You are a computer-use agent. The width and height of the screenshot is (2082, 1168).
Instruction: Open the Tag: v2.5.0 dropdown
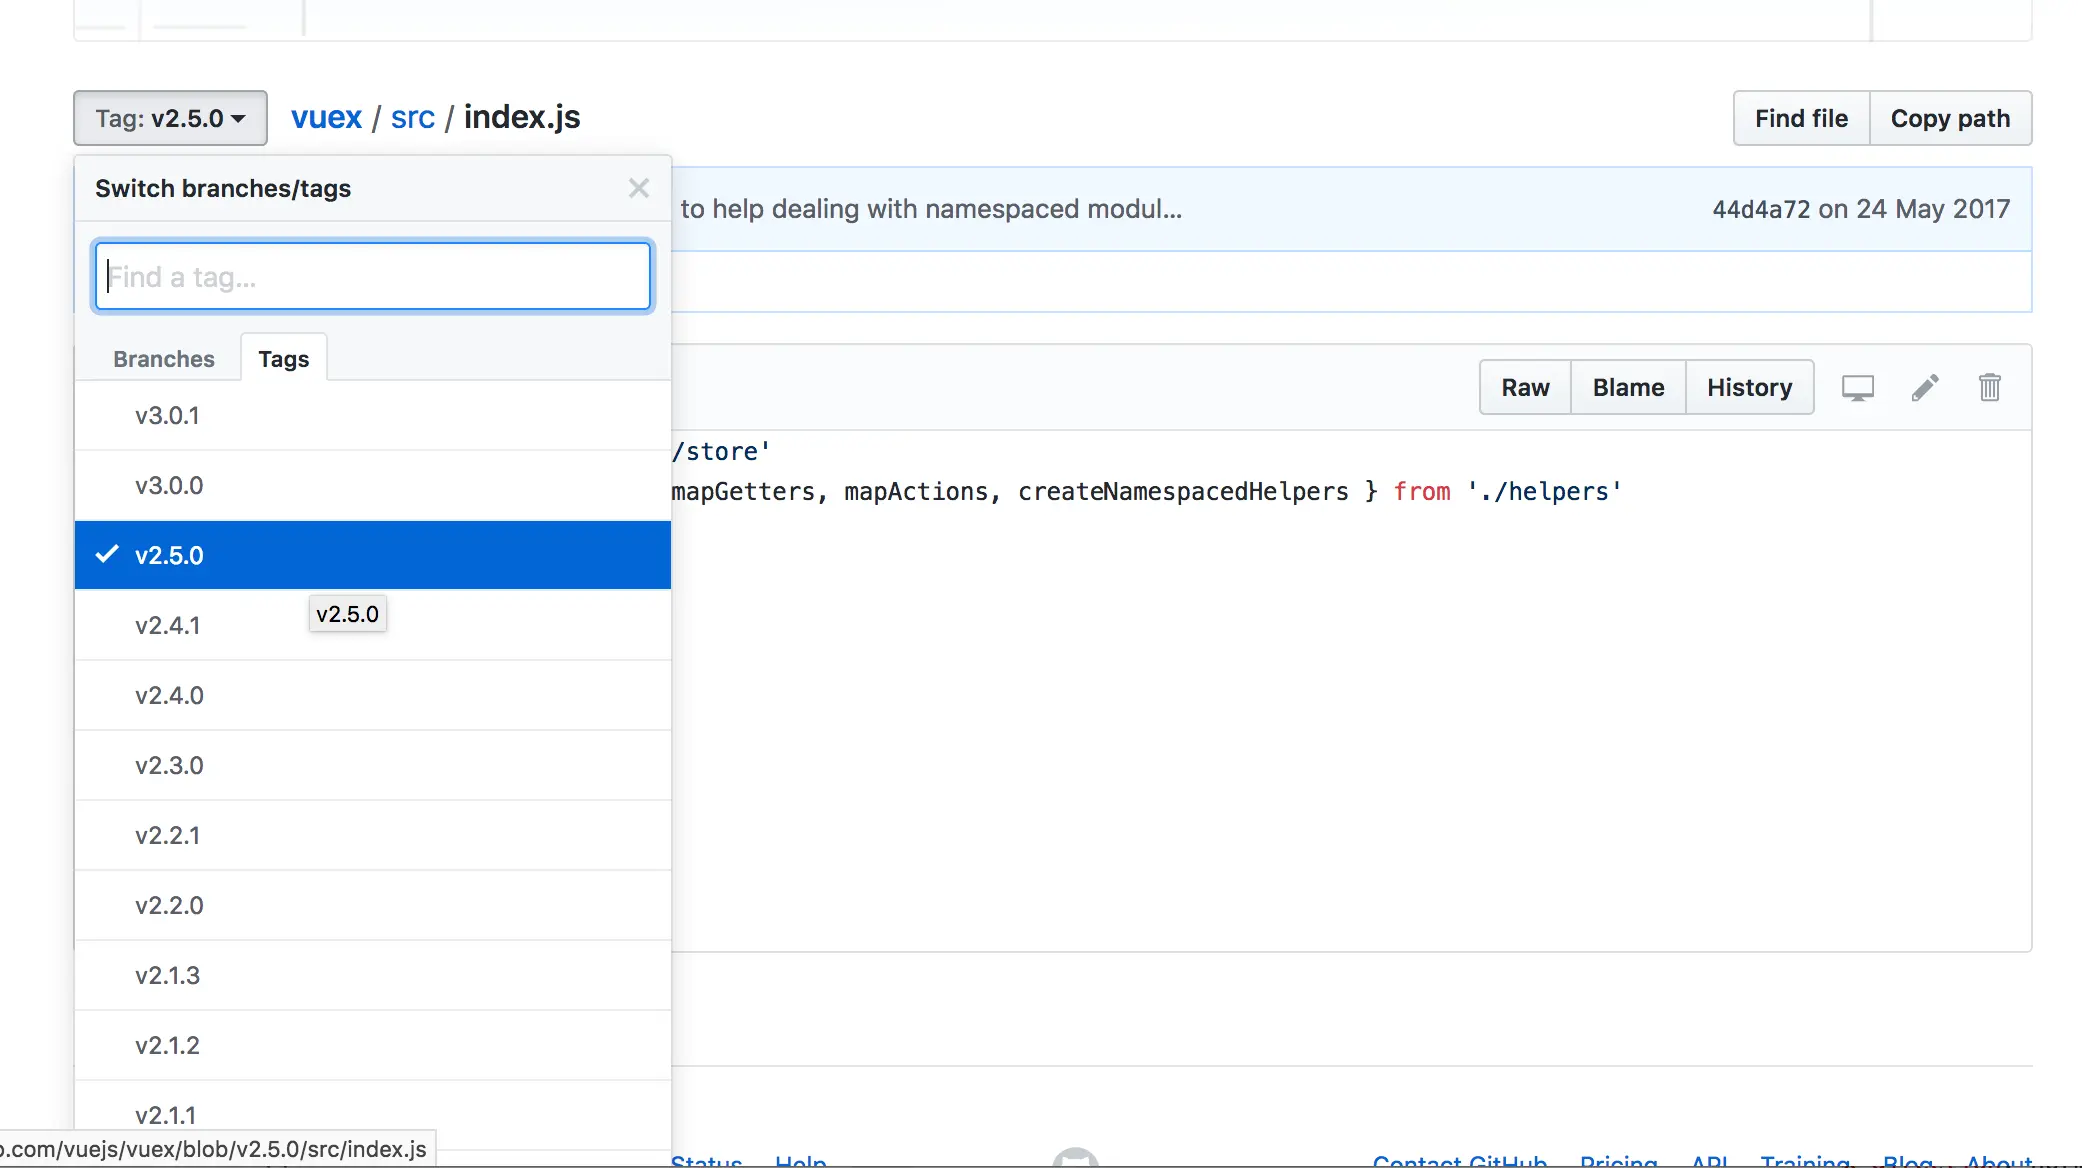[170, 118]
